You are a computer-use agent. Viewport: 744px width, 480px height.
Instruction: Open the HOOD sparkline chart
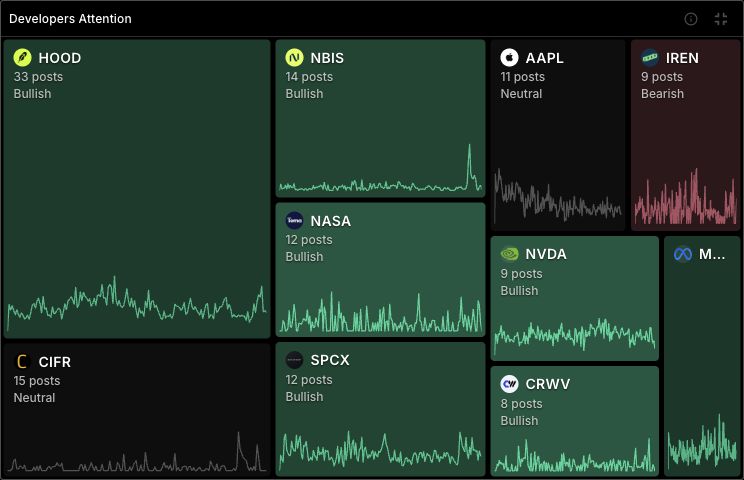[x=137, y=303]
